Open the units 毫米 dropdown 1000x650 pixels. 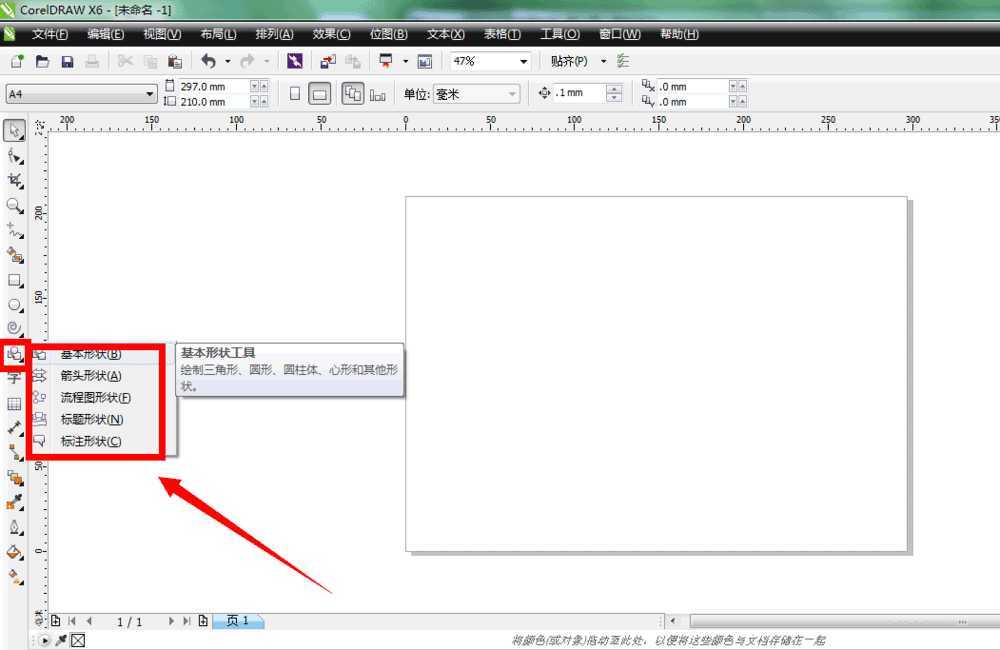[513, 94]
